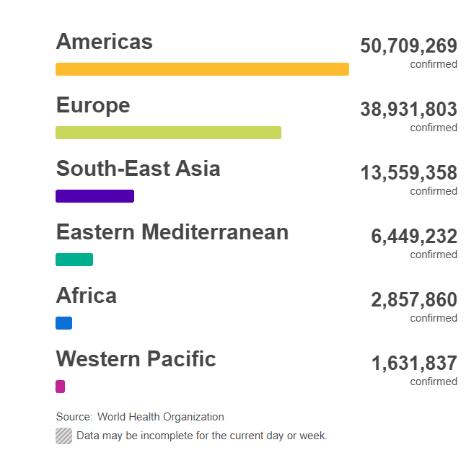Click the orange Americas bar
The width and height of the screenshot is (476, 458).
click(202, 69)
